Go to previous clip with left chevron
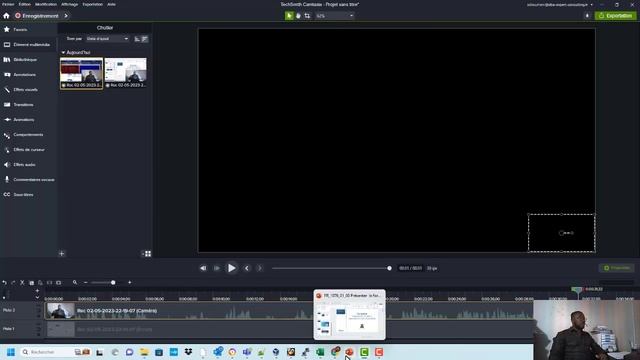Screen dimensions: 640x360 [x=247, y=268]
